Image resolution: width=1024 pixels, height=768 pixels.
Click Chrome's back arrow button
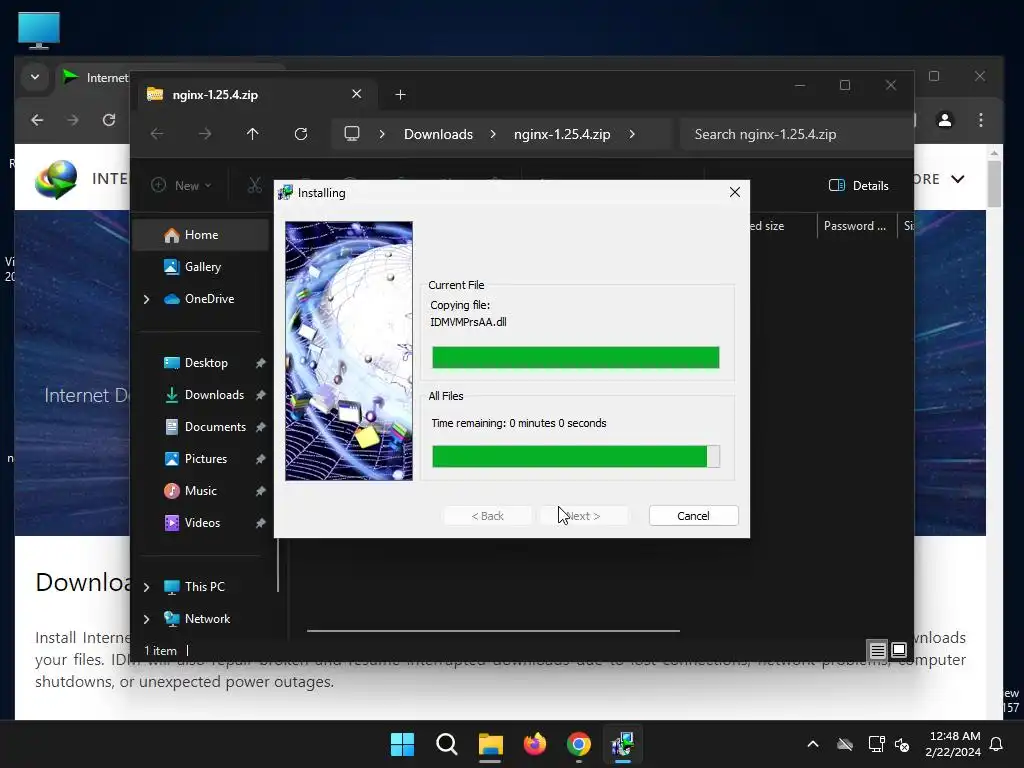[37, 120]
